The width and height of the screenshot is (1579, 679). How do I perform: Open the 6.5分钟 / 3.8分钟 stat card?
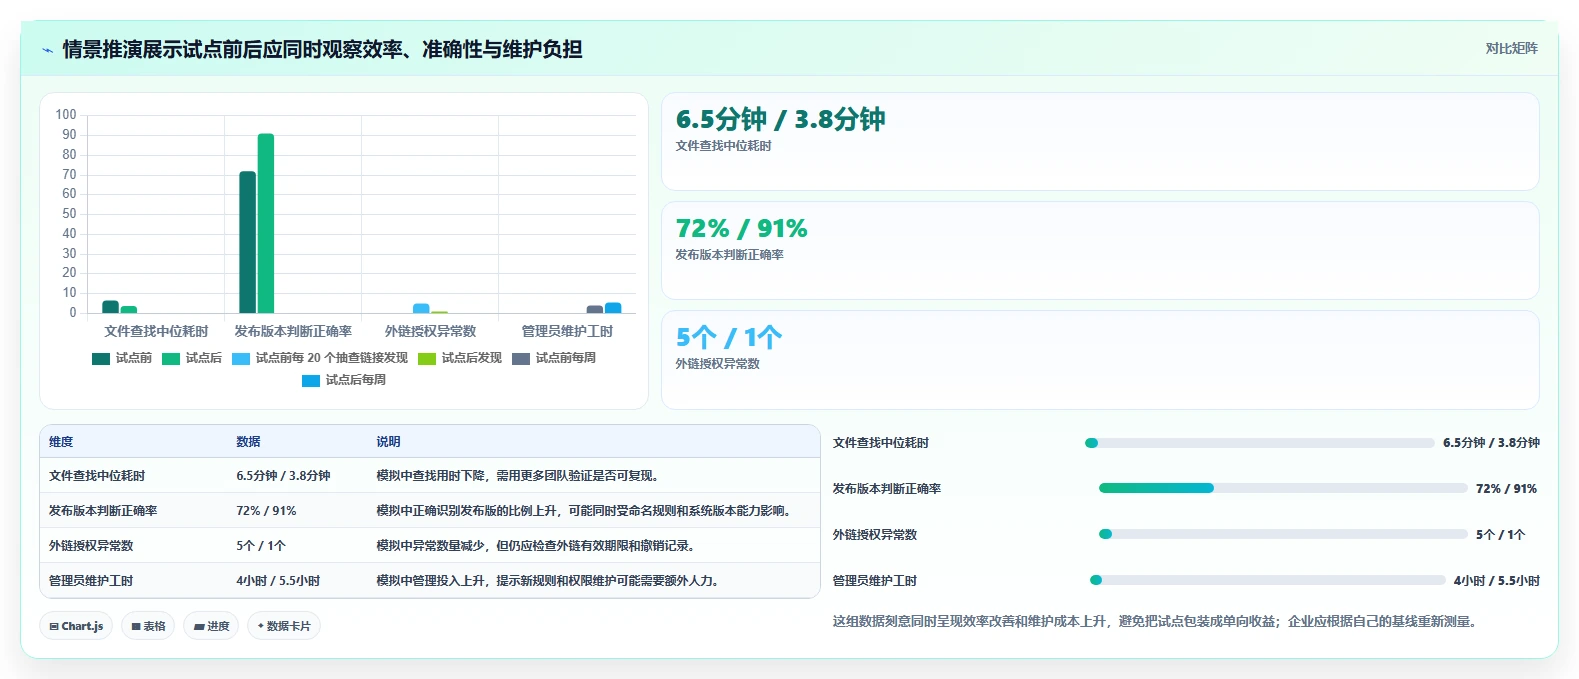[1100, 142]
